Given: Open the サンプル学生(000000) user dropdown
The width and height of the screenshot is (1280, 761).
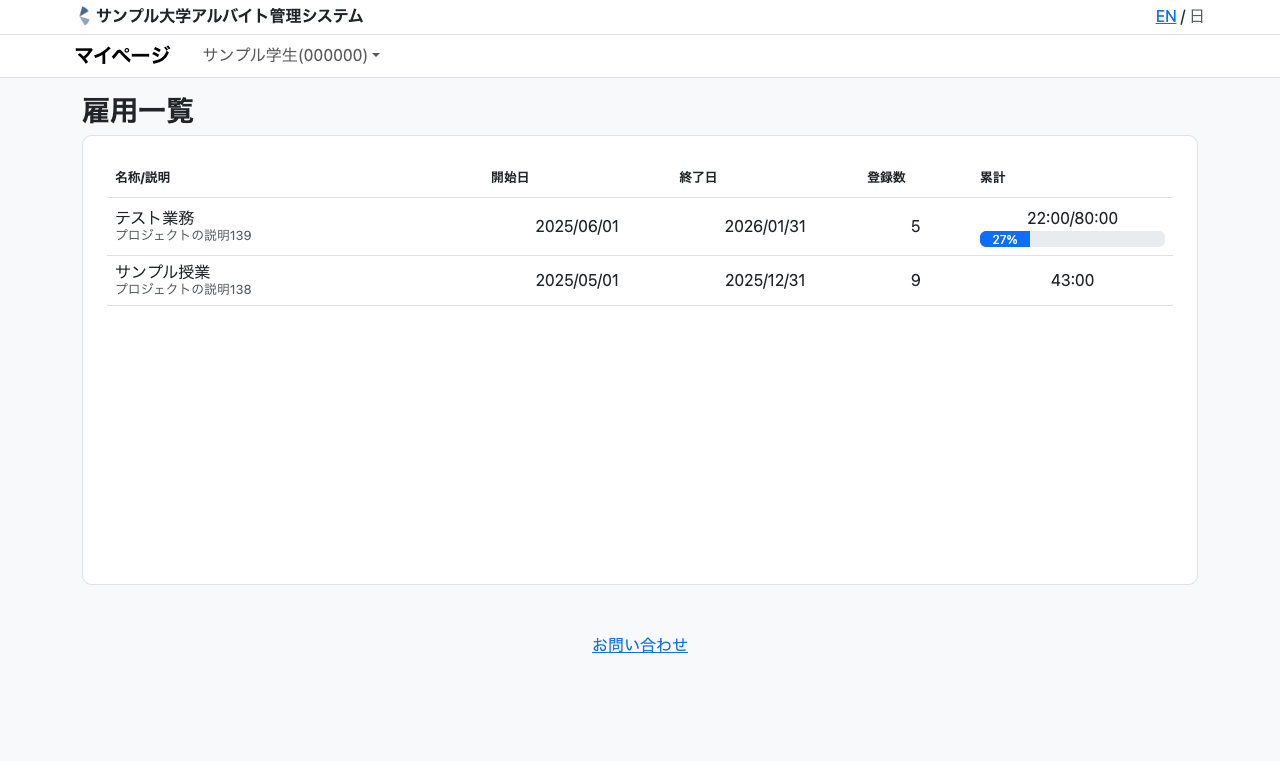Looking at the screenshot, I should 290,55.
